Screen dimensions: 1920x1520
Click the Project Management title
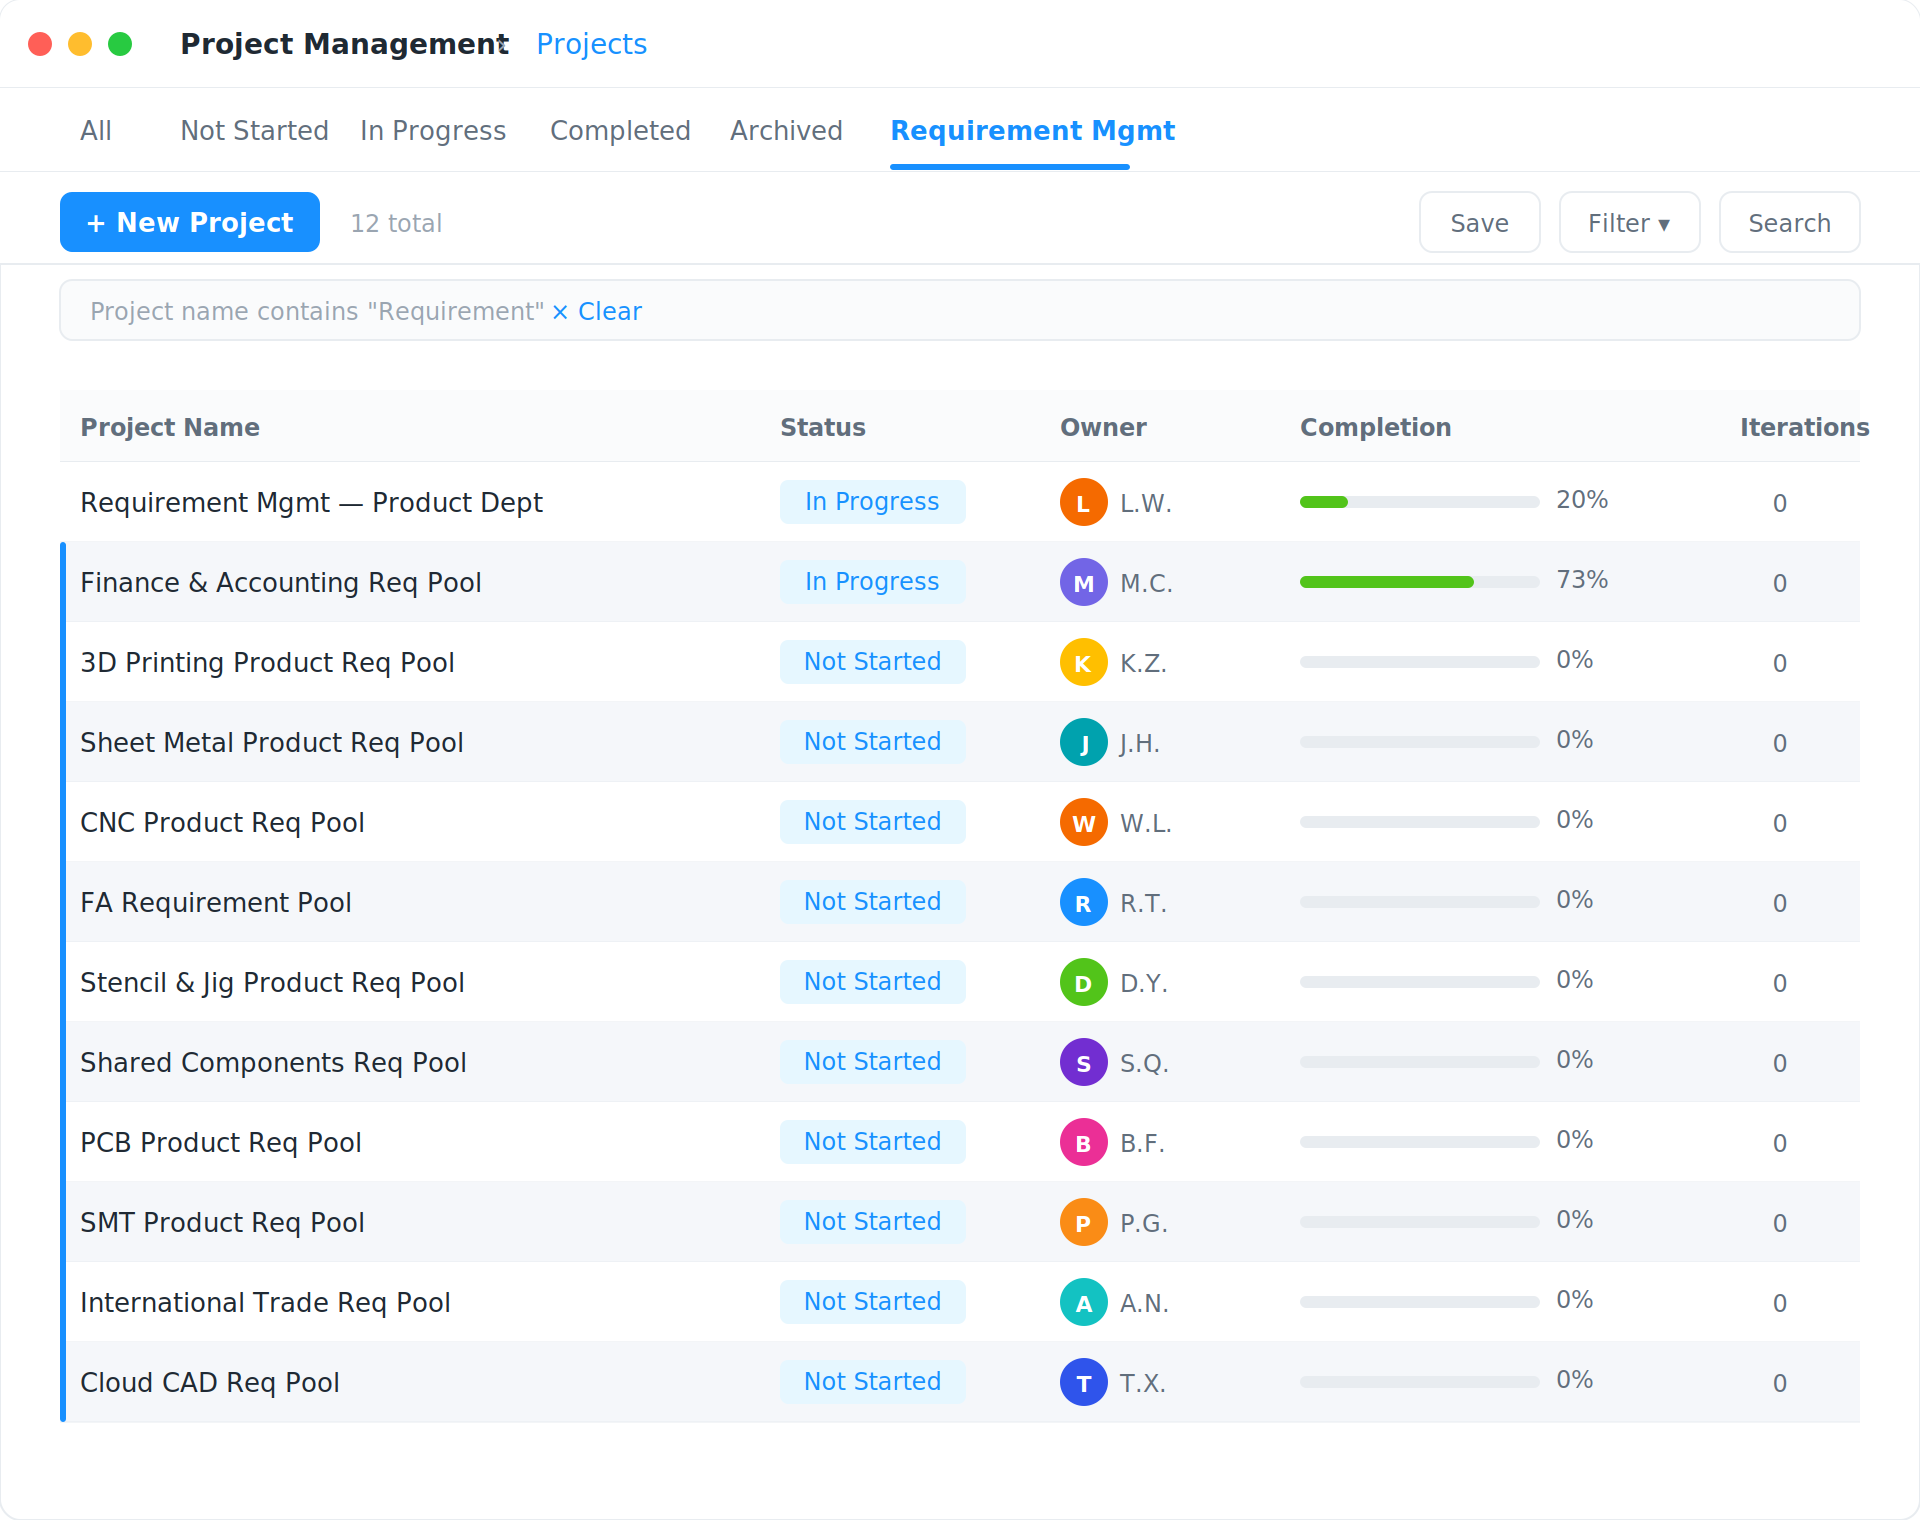click(x=344, y=44)
